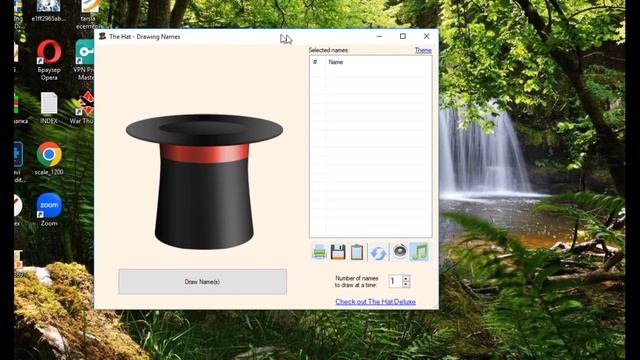Click The Hat app title bar icon
This screenshot has height=360, width=640.
point(102,36)
